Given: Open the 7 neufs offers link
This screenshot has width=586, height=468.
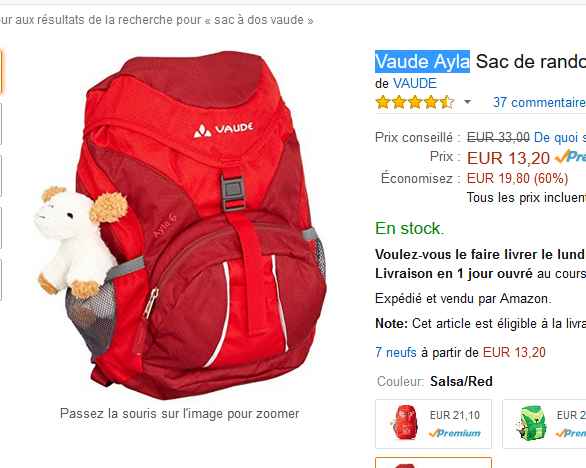Looking at the screenshot, I should point(396,352).
